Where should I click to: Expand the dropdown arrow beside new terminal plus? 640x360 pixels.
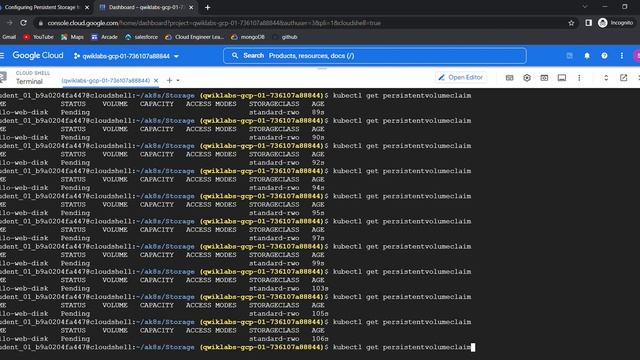tap(178, 81)
